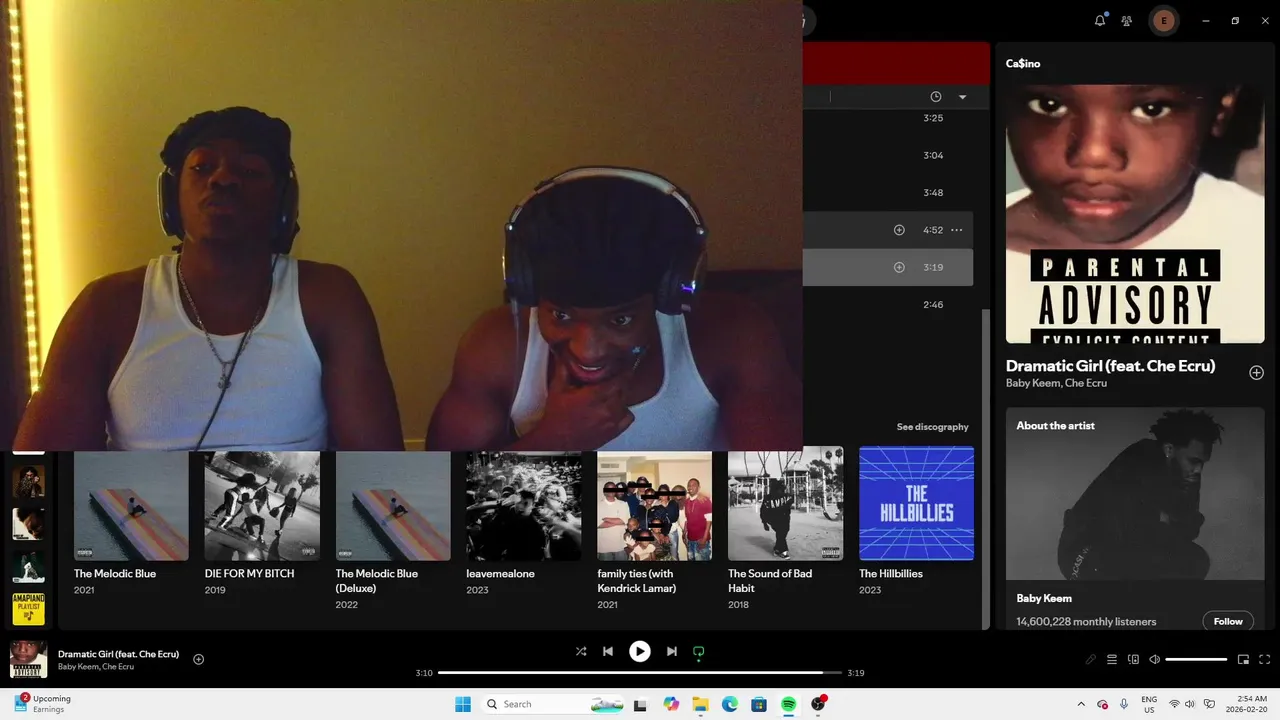Add now-playing song to library in player bar
This screenshot has height=720, width=1280.
[198, 659]
